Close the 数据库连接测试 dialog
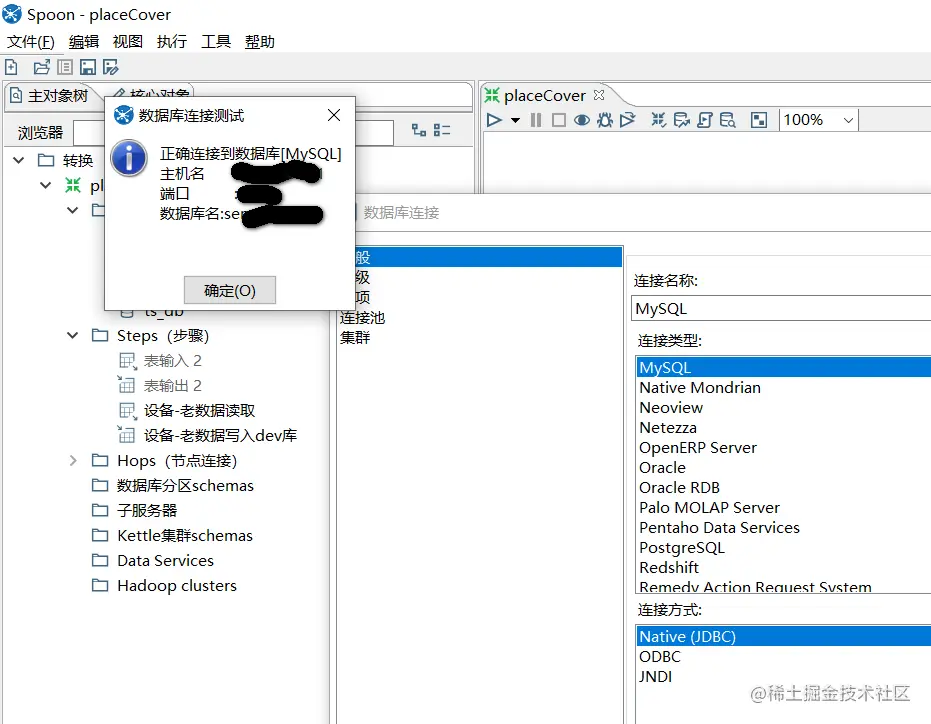 [334, 115]
